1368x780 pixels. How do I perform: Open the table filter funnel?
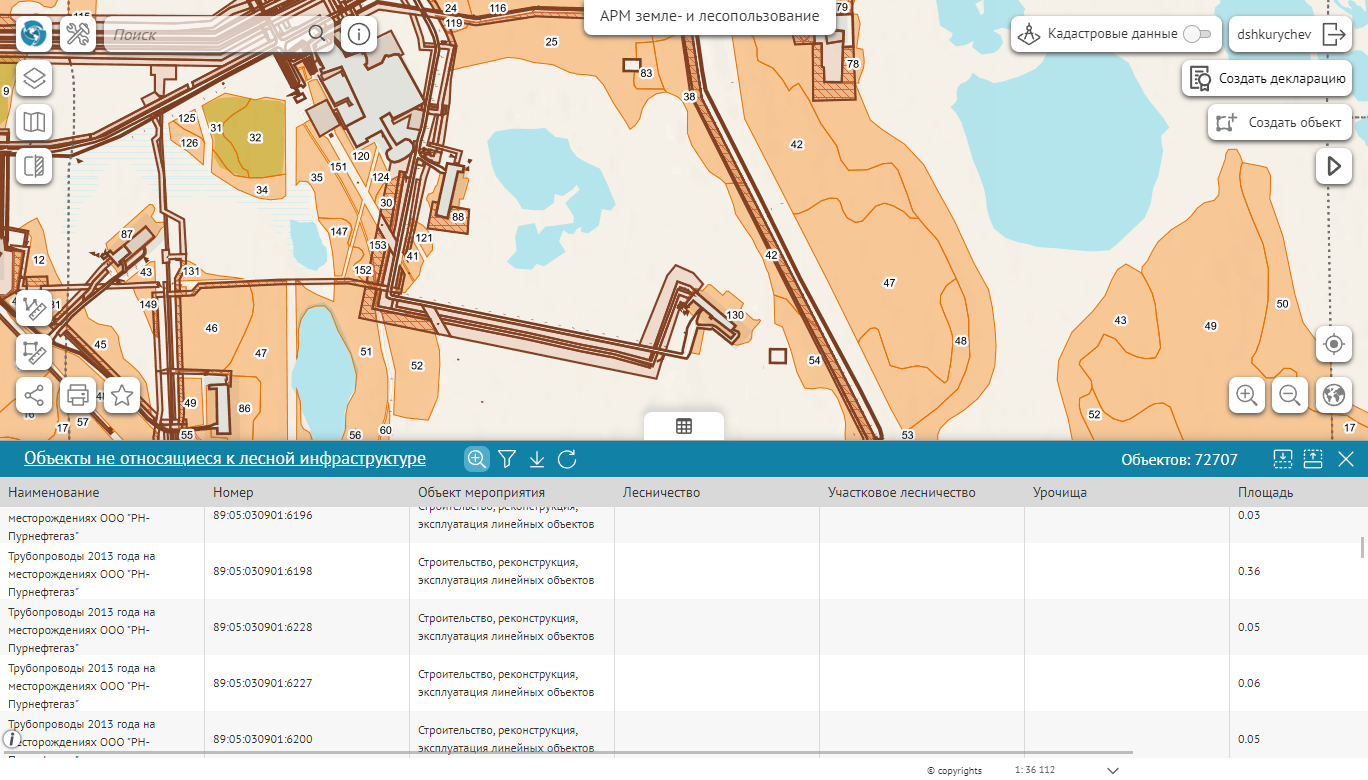[x=507, y=459]
